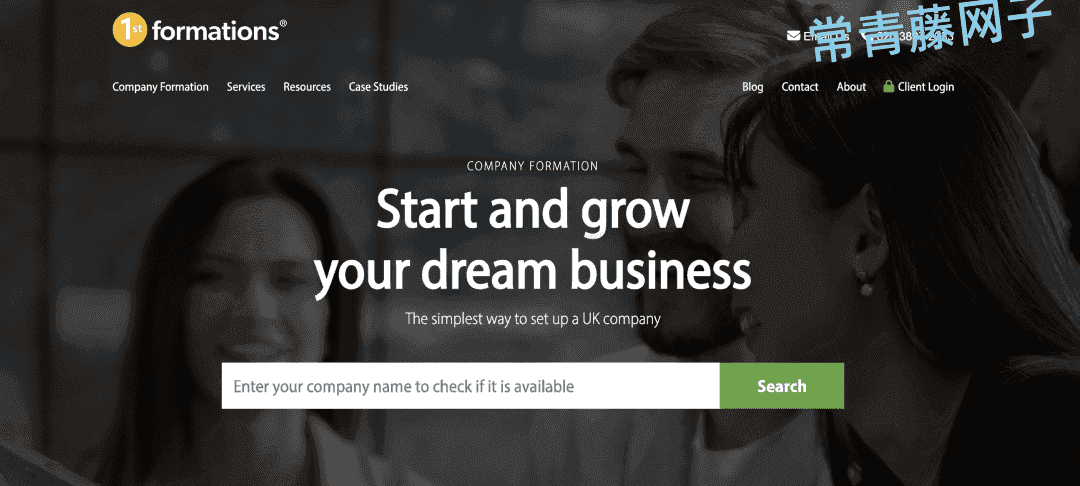The image size is (1080, 486).
Task: Navigate to the About page
Action: pos(851,87)
